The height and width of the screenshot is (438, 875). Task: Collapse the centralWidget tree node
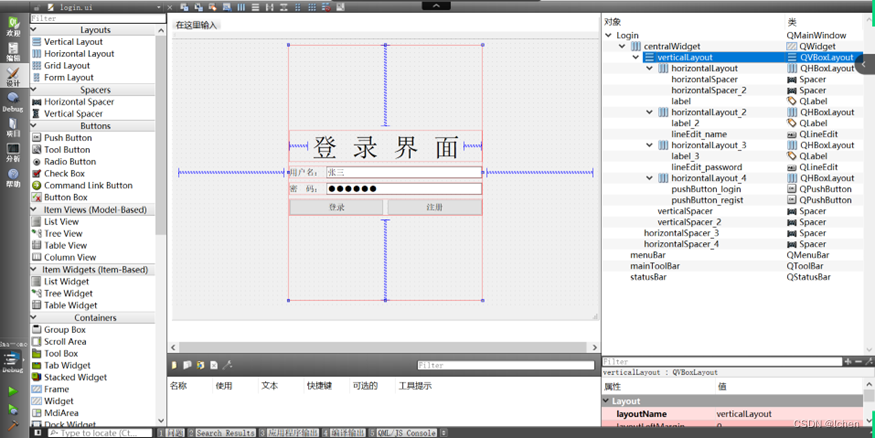622,46
